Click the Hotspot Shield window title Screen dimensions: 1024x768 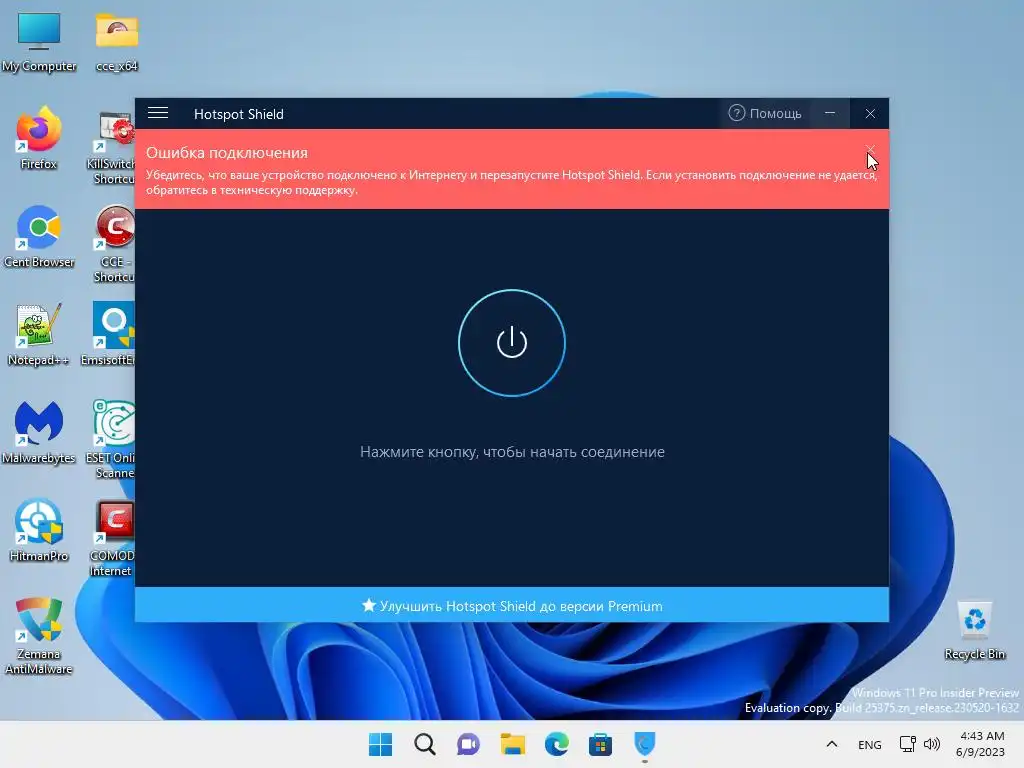(x=238, y=114)
